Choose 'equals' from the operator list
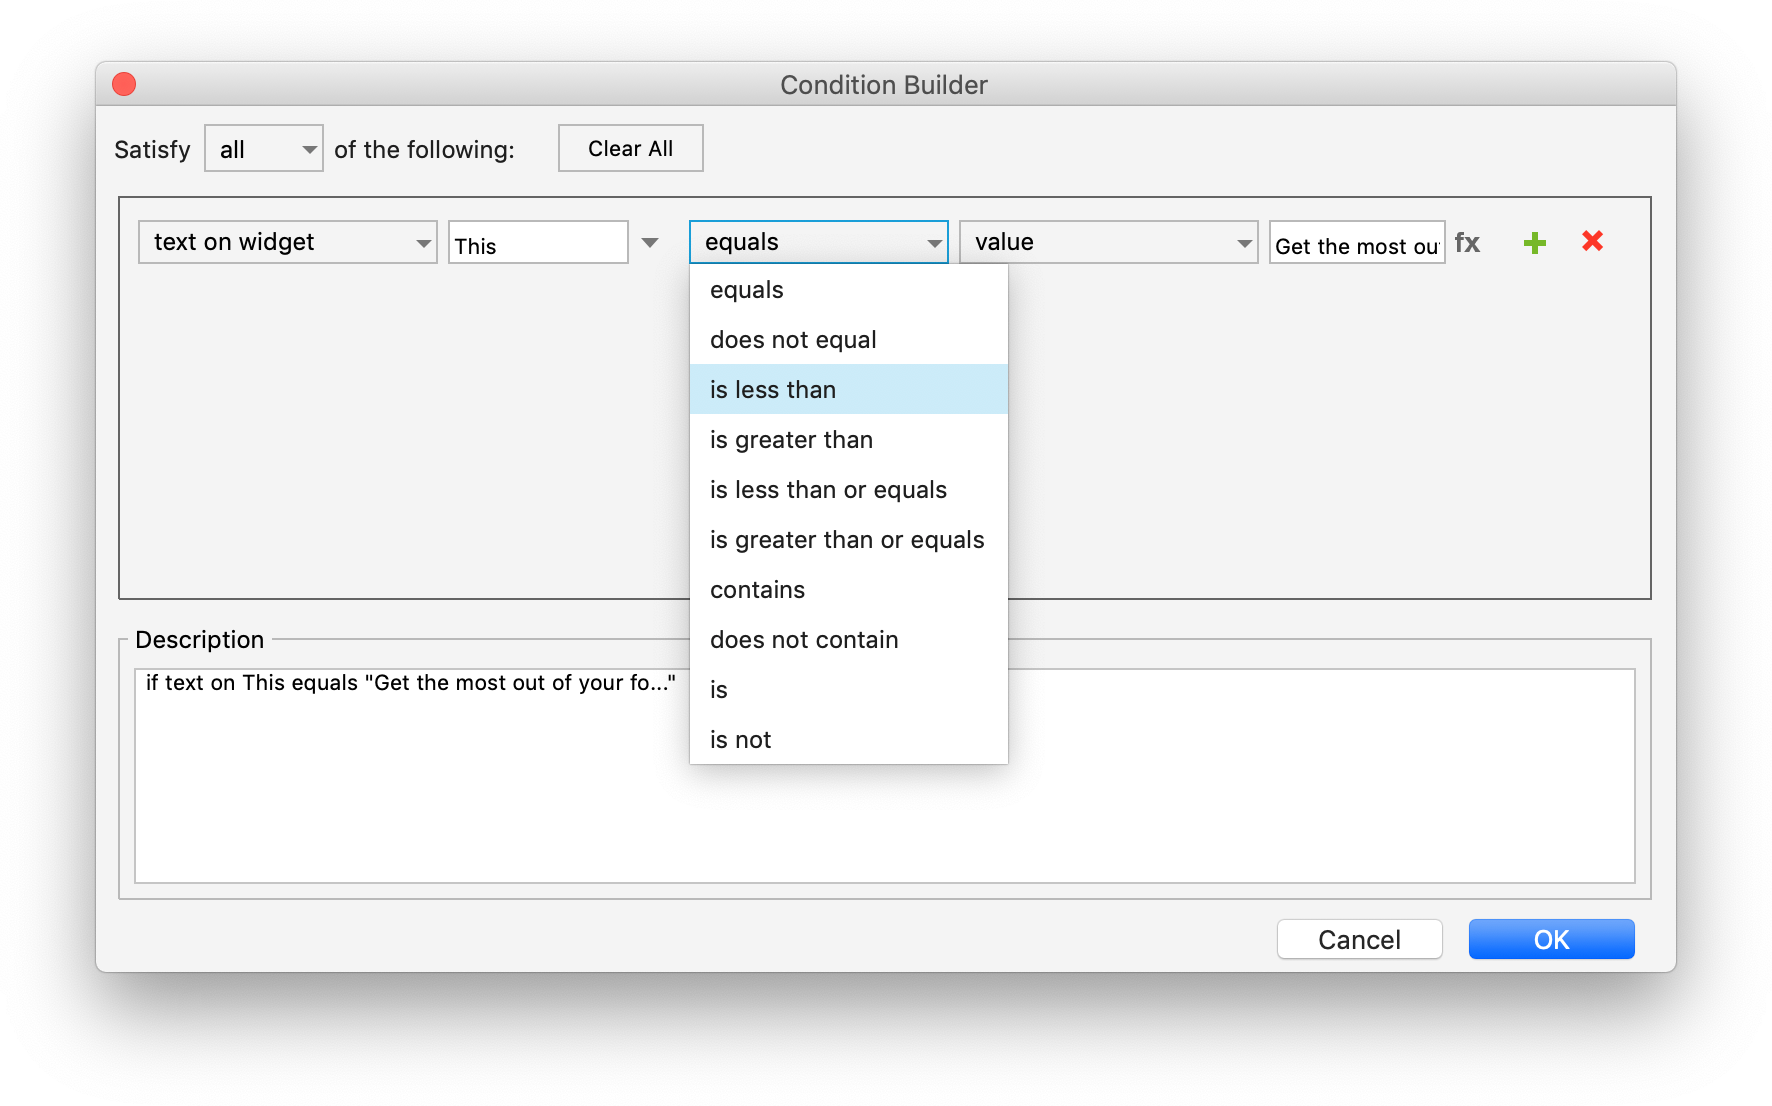 (x=849, y=290)
